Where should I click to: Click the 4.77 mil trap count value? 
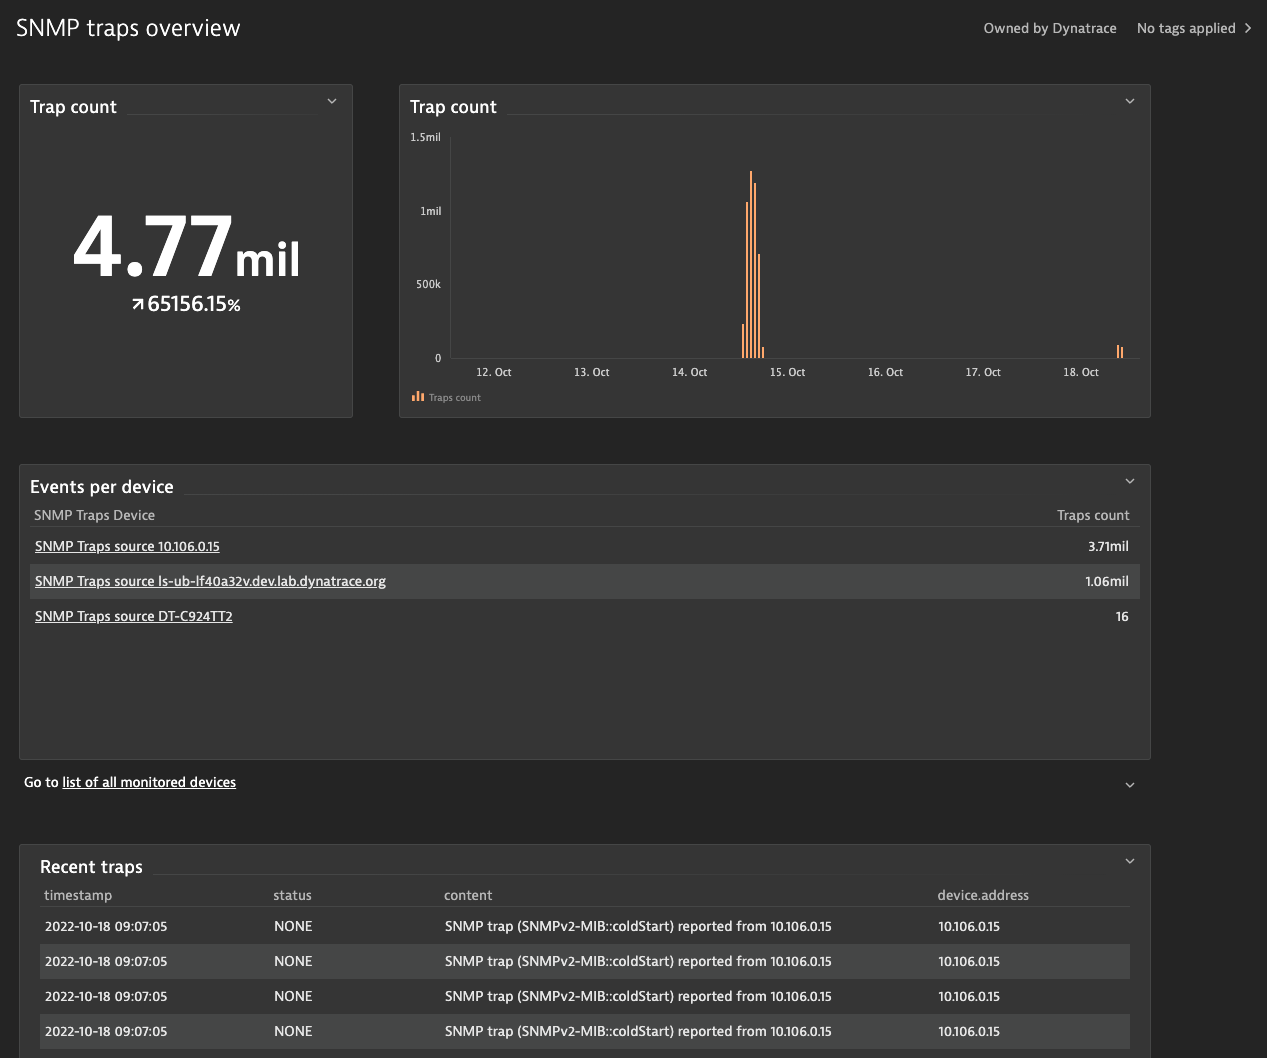tap(187, 247)
